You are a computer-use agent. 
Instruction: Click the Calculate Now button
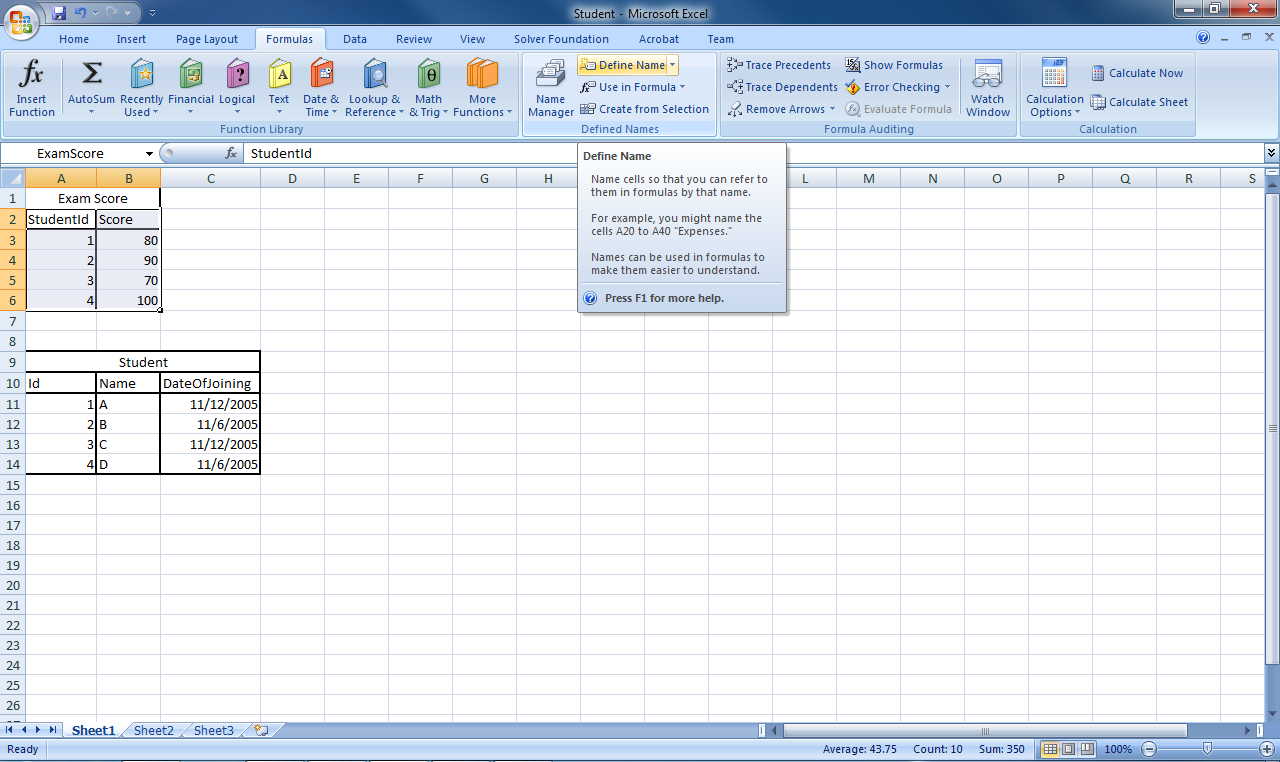1138,72
